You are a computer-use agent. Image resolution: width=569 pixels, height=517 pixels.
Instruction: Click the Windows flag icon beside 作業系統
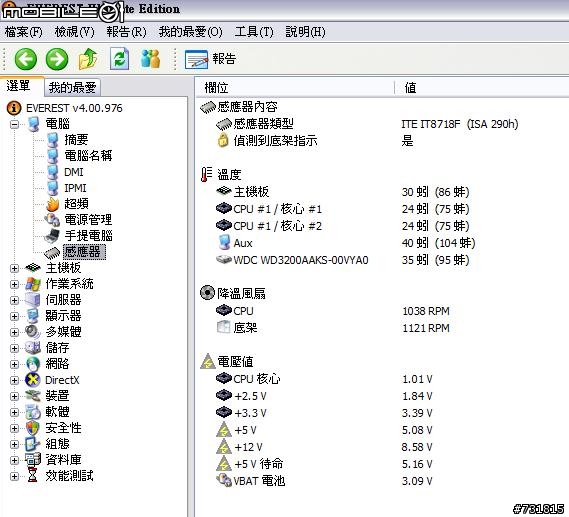coord(33,284)
